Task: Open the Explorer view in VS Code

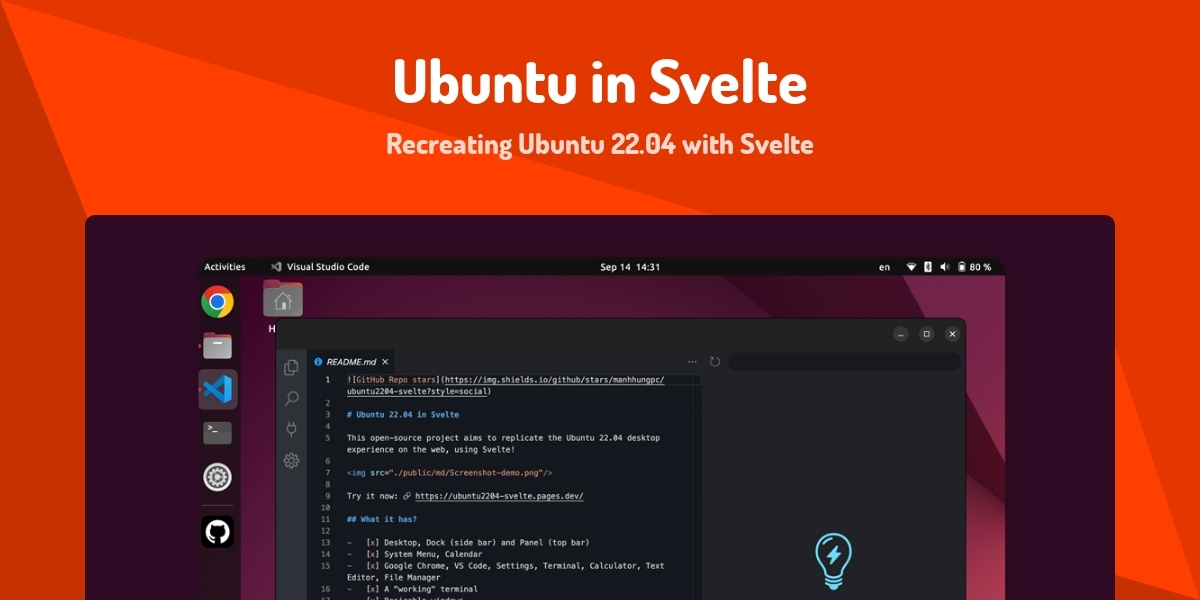Action: coord(291,367)
